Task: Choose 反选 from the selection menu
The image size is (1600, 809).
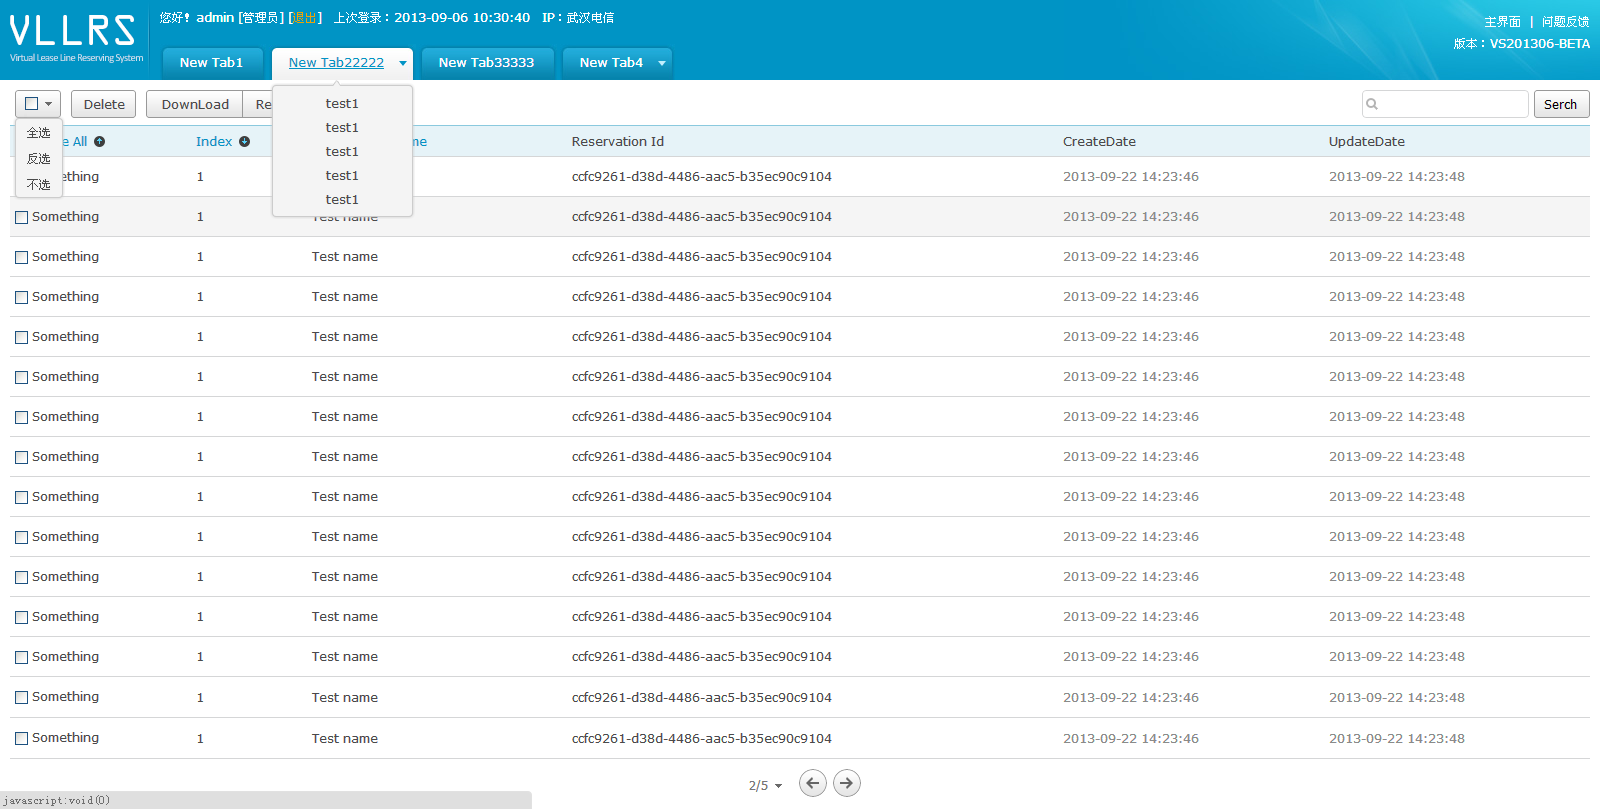Action: click(x=39, y=158)
